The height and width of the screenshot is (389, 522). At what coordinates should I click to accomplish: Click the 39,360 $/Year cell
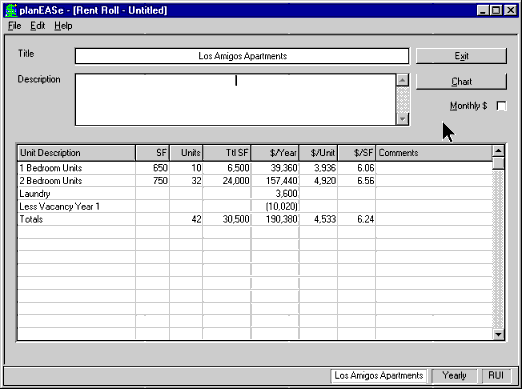(275, 168)
